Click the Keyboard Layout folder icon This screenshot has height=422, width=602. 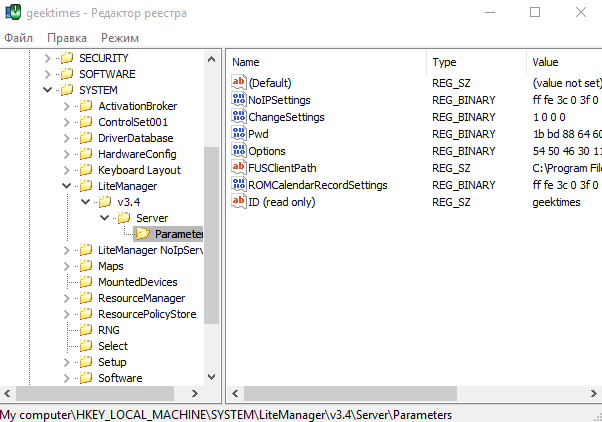(x=86, y=170)
